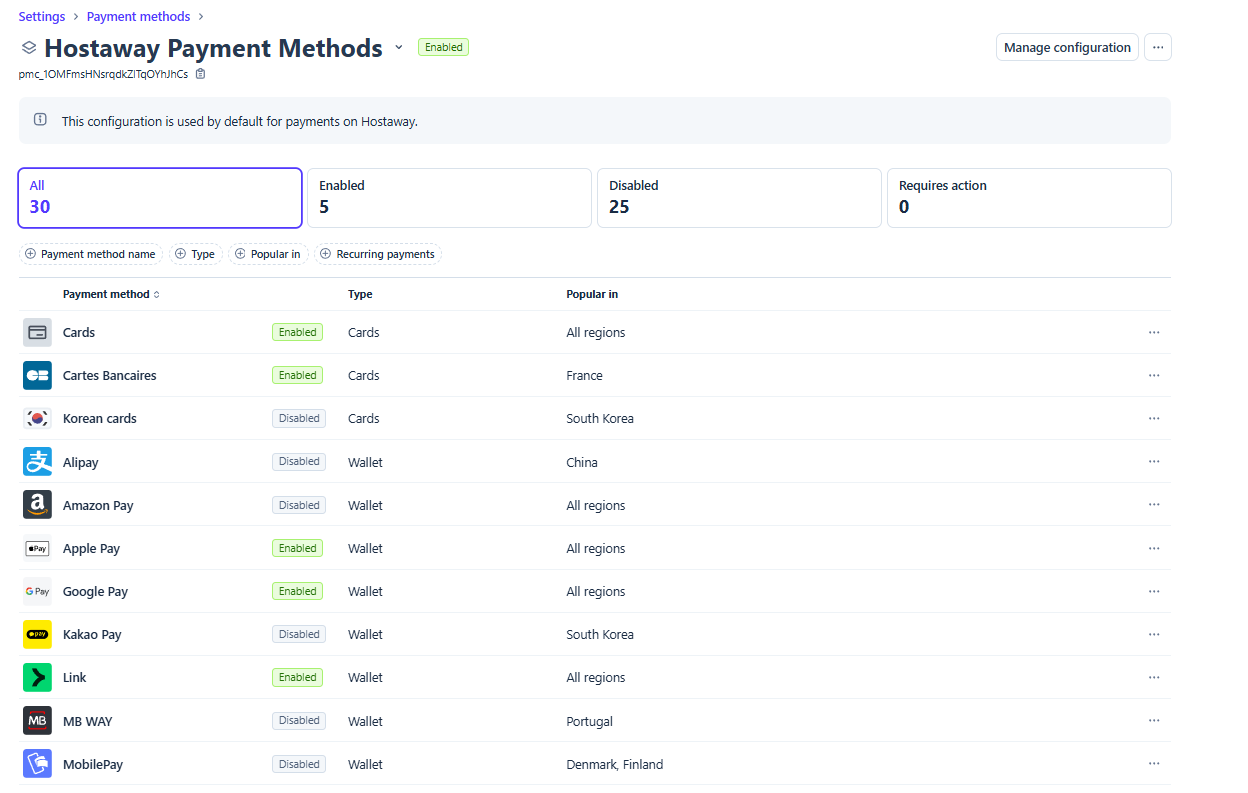Viewport: 1248px width, 793px height.
Task: Click the Disabled badge on Korean cards row
Action: pyautogui.click(x=299, y=418)
